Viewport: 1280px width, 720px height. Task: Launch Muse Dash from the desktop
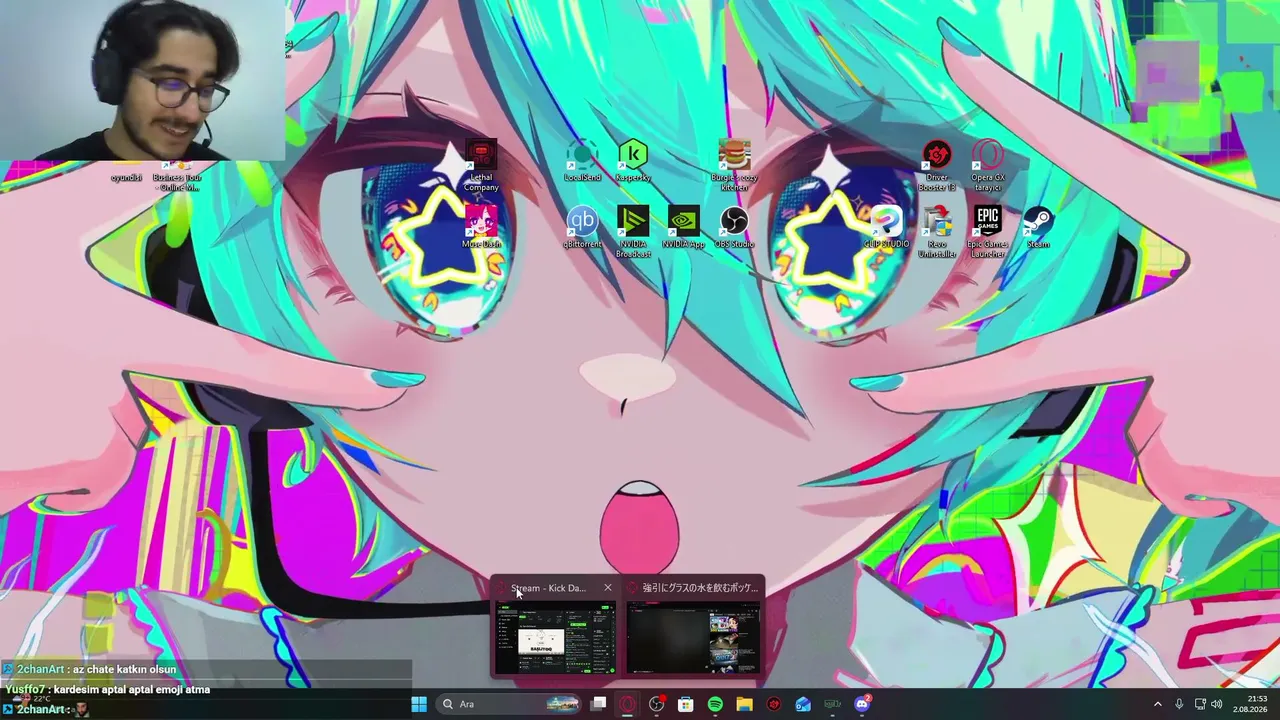click(481, 227)
